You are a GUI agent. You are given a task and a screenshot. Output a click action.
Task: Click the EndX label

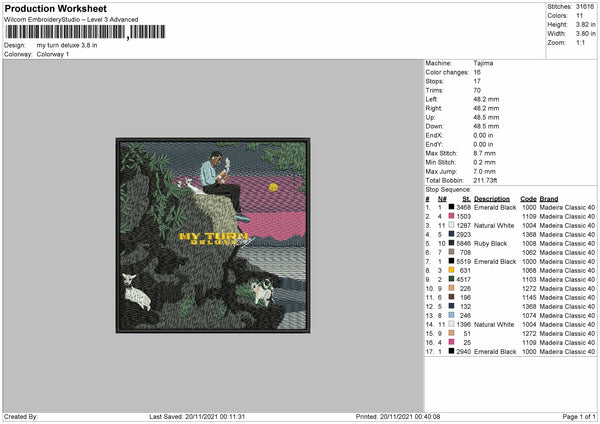434,135
